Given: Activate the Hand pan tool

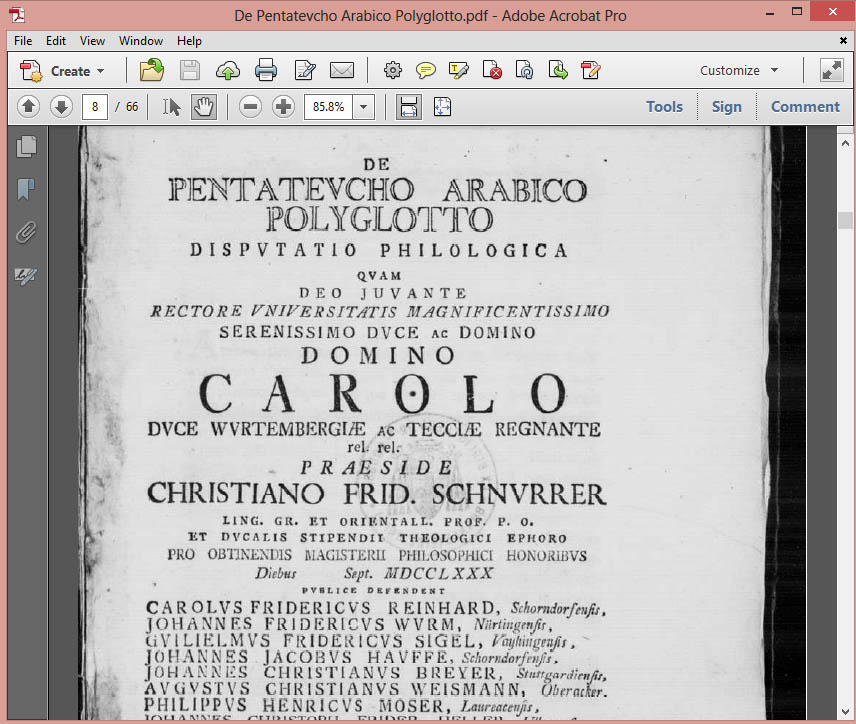Looking at the screenshot, I should pos(204,107).
